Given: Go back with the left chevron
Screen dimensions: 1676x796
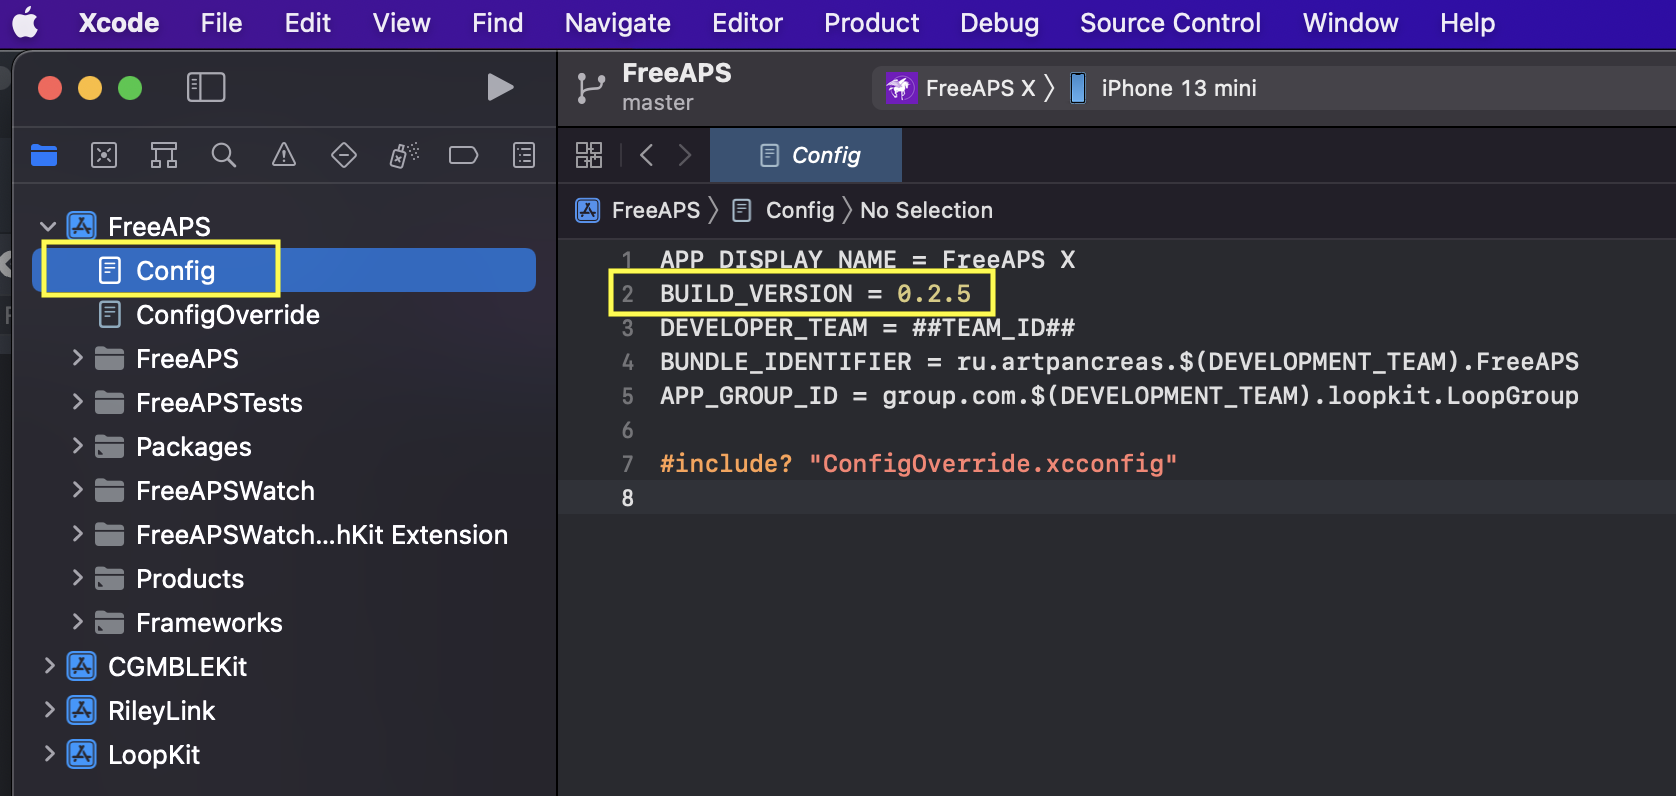Looking at the screenshot, I should [646, 155].
